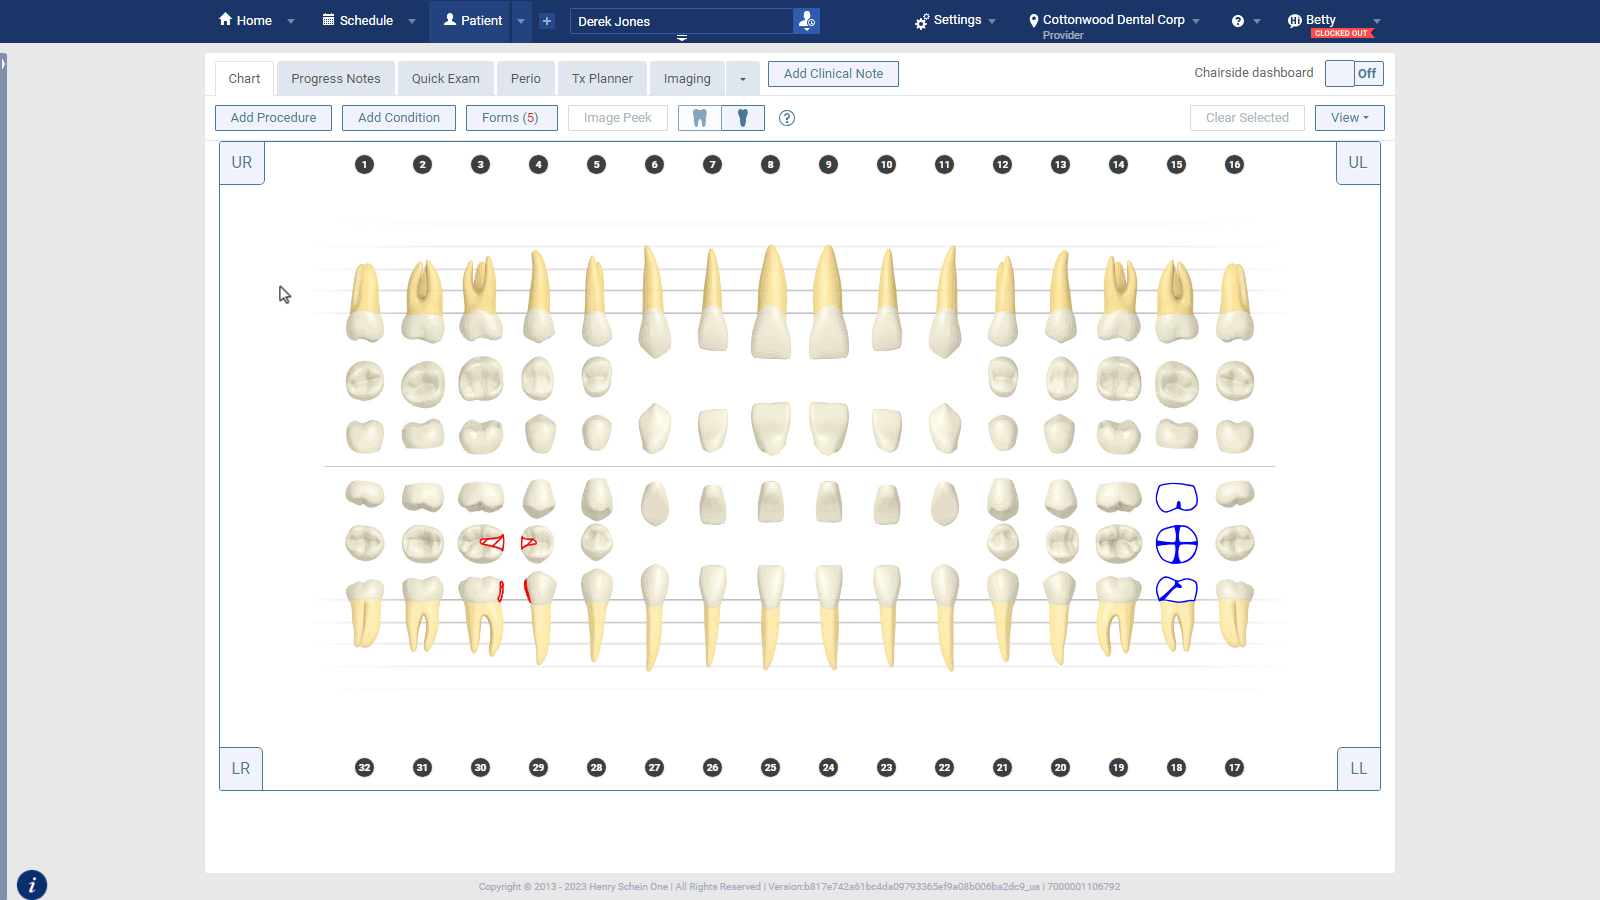Switch to the Progress Notes tab

coord(335,79)
